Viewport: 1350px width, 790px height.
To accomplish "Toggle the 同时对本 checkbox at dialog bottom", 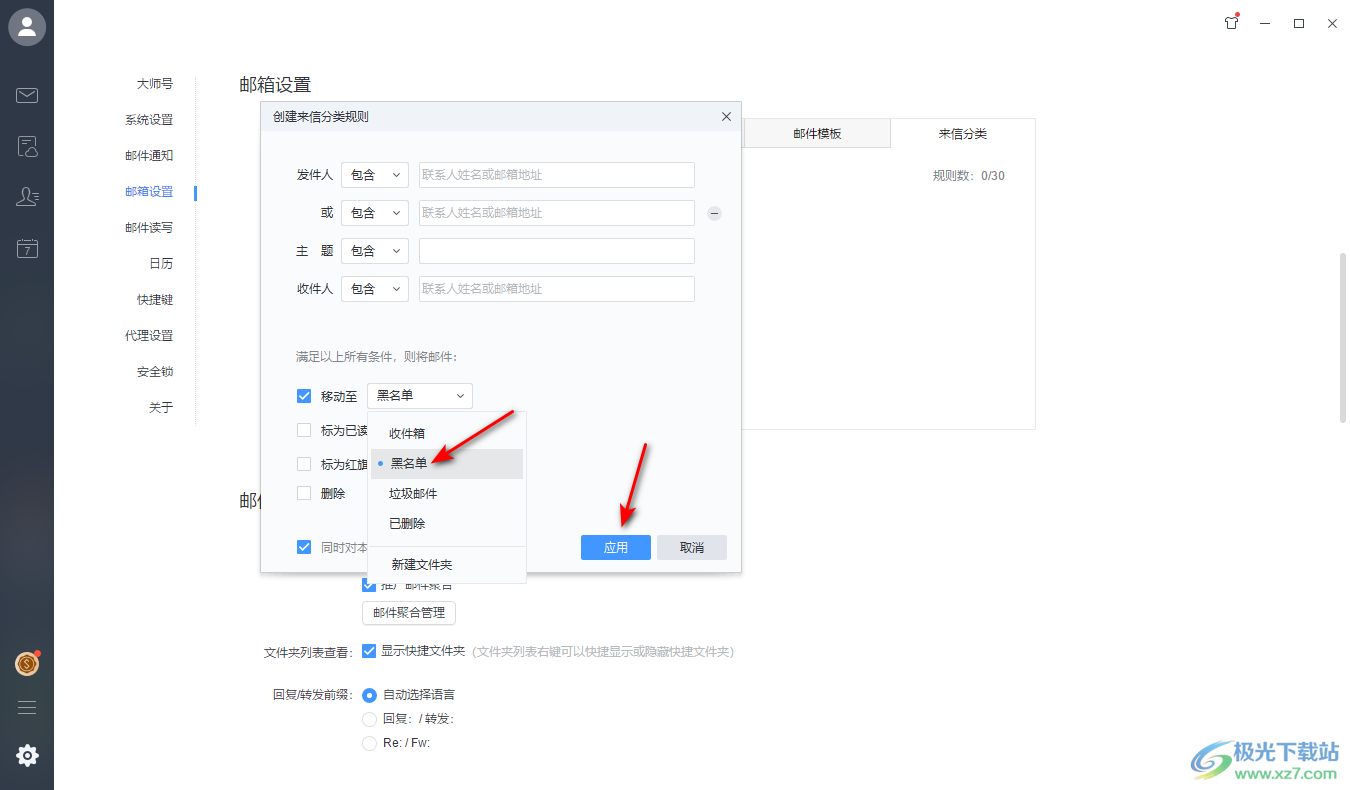I will [x=304, y=547].
